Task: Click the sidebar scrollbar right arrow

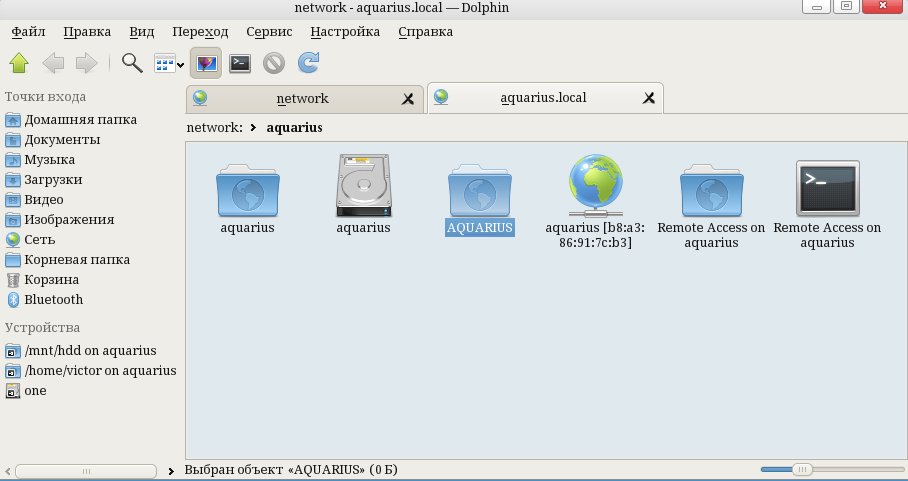Action: tap(171, 471)
